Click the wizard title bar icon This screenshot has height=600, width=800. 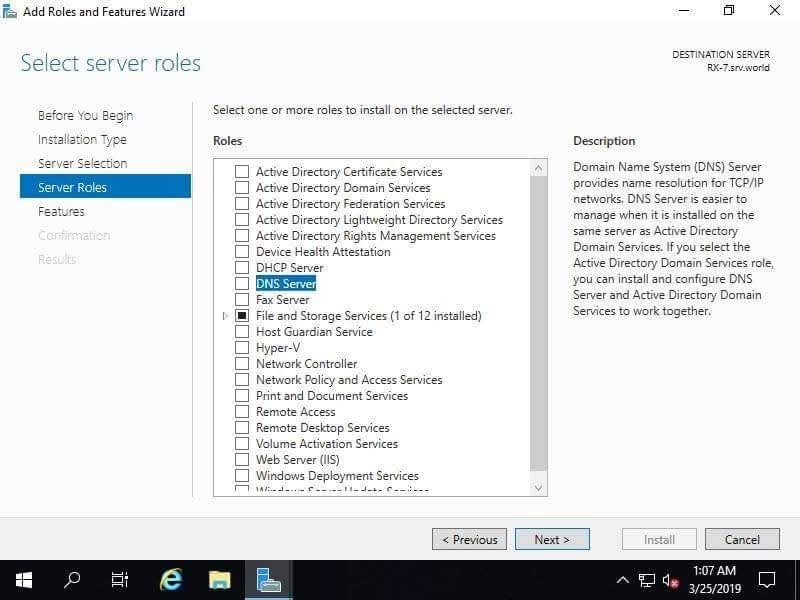click(x=9, y=11)
